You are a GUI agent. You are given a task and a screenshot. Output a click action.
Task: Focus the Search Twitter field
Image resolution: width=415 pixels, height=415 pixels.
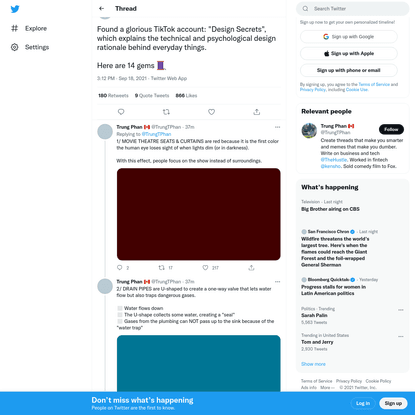(x=353, y=9)
